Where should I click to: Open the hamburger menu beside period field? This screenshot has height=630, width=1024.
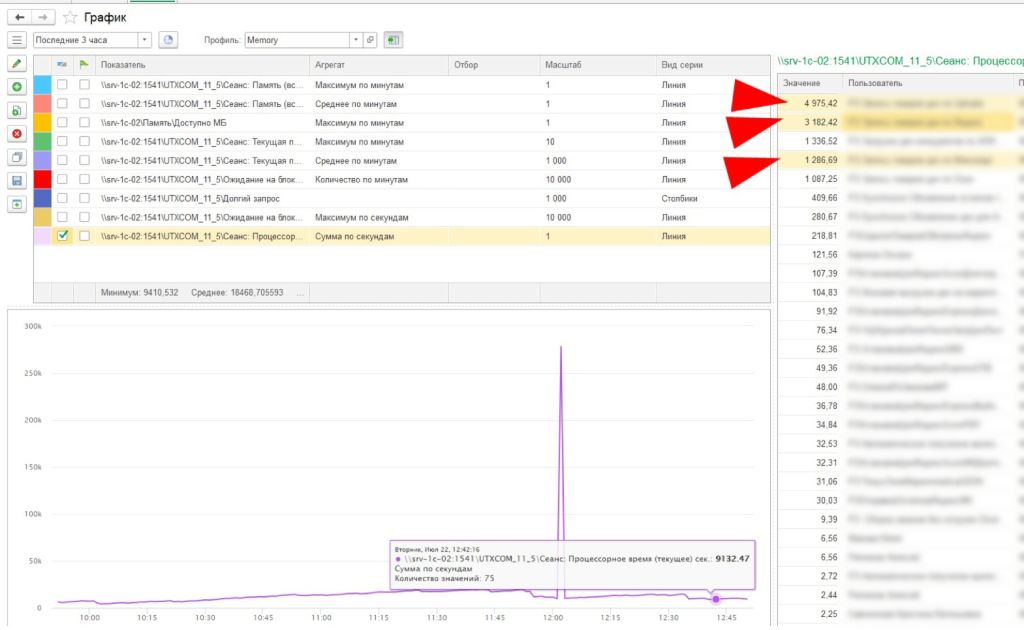pyautogui.click(x=17, y=40)
